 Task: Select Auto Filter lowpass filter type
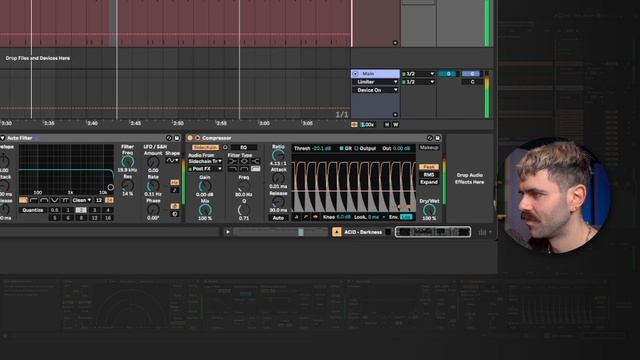coord(23,200)
